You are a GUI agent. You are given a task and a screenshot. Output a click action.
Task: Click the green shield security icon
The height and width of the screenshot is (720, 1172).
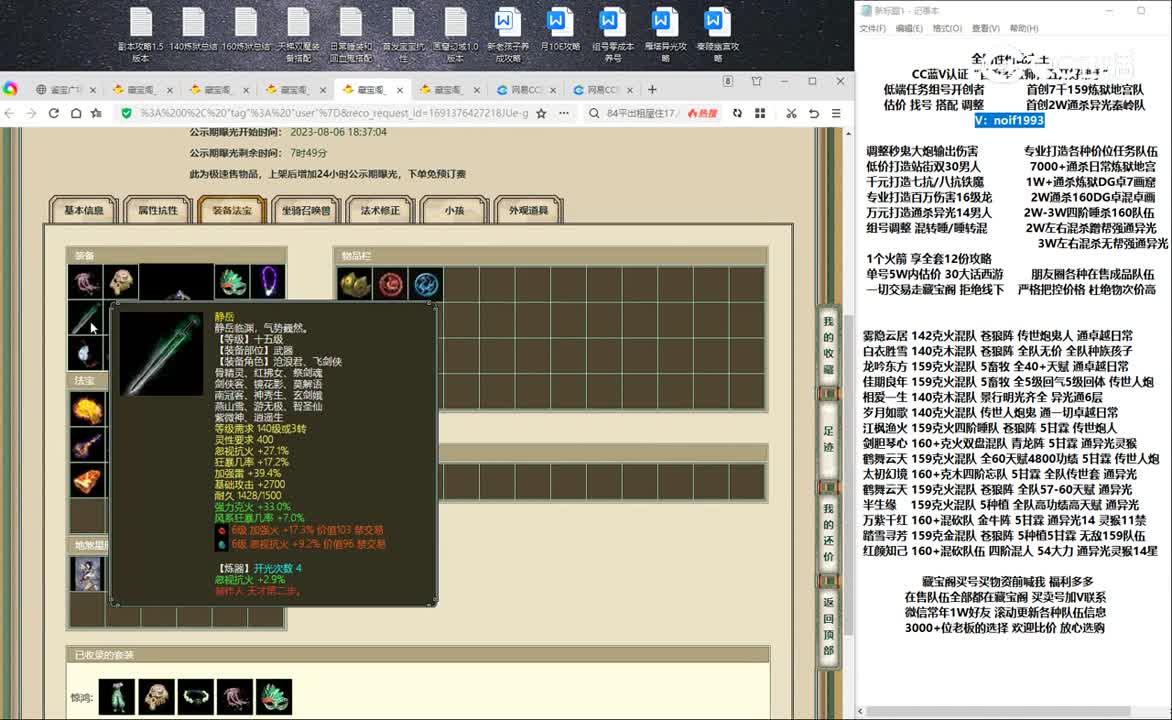[126, 114]
